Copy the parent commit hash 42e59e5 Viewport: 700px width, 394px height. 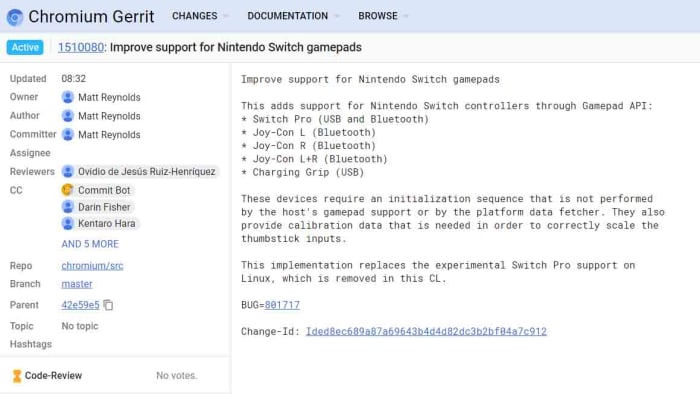(x=108, y=305)
